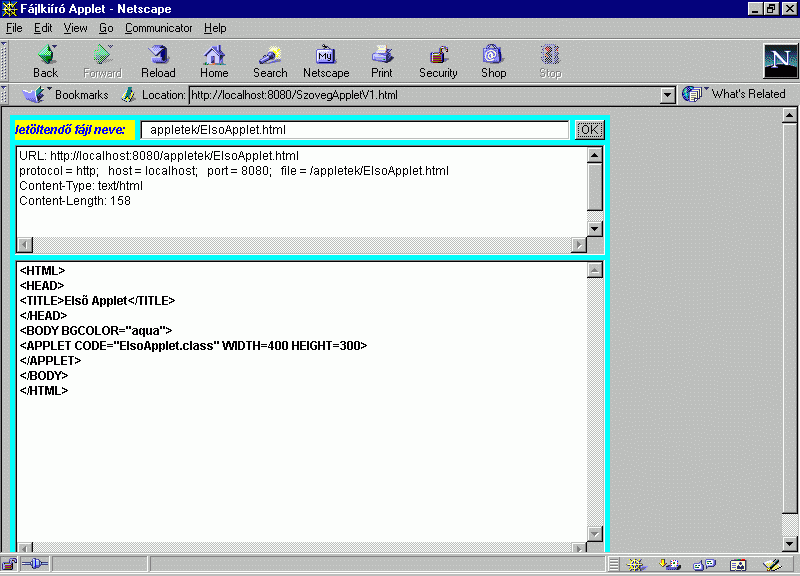Expand the Location URL history dropdown
Viewport: 800px width, 576px height.
click(667, 95)
